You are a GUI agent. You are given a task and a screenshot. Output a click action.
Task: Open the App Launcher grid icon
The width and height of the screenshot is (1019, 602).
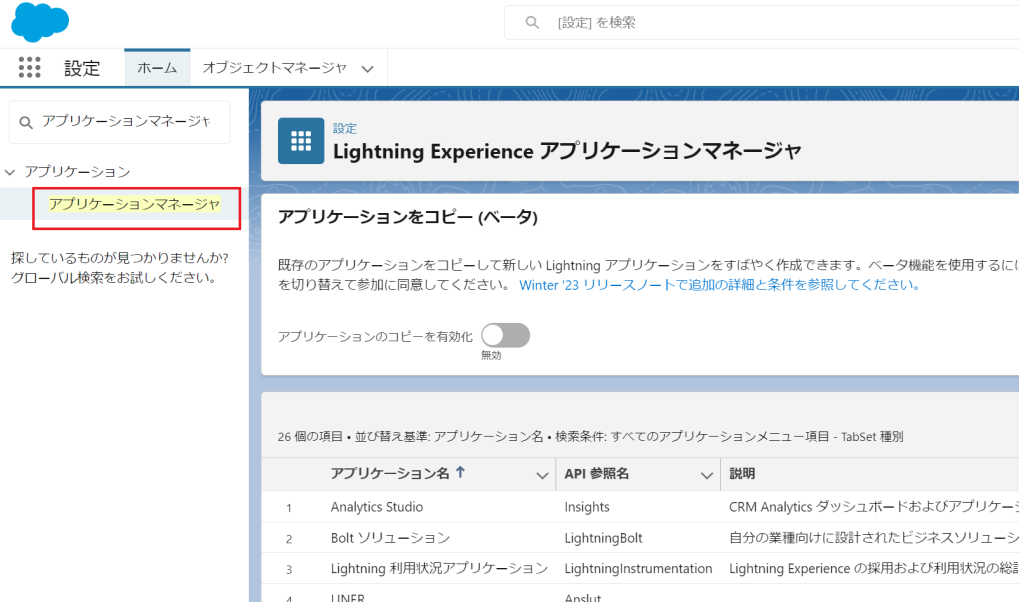(x=29, y=68)
